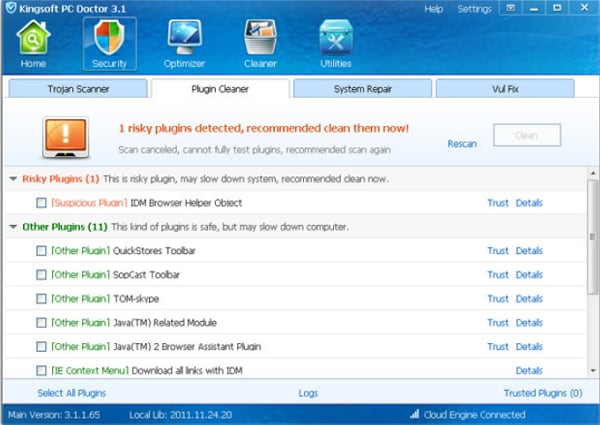Click the Main Version 3.1.1.65 status text
Viewport: 600px width, 425px height.
(x=54, y=415)
